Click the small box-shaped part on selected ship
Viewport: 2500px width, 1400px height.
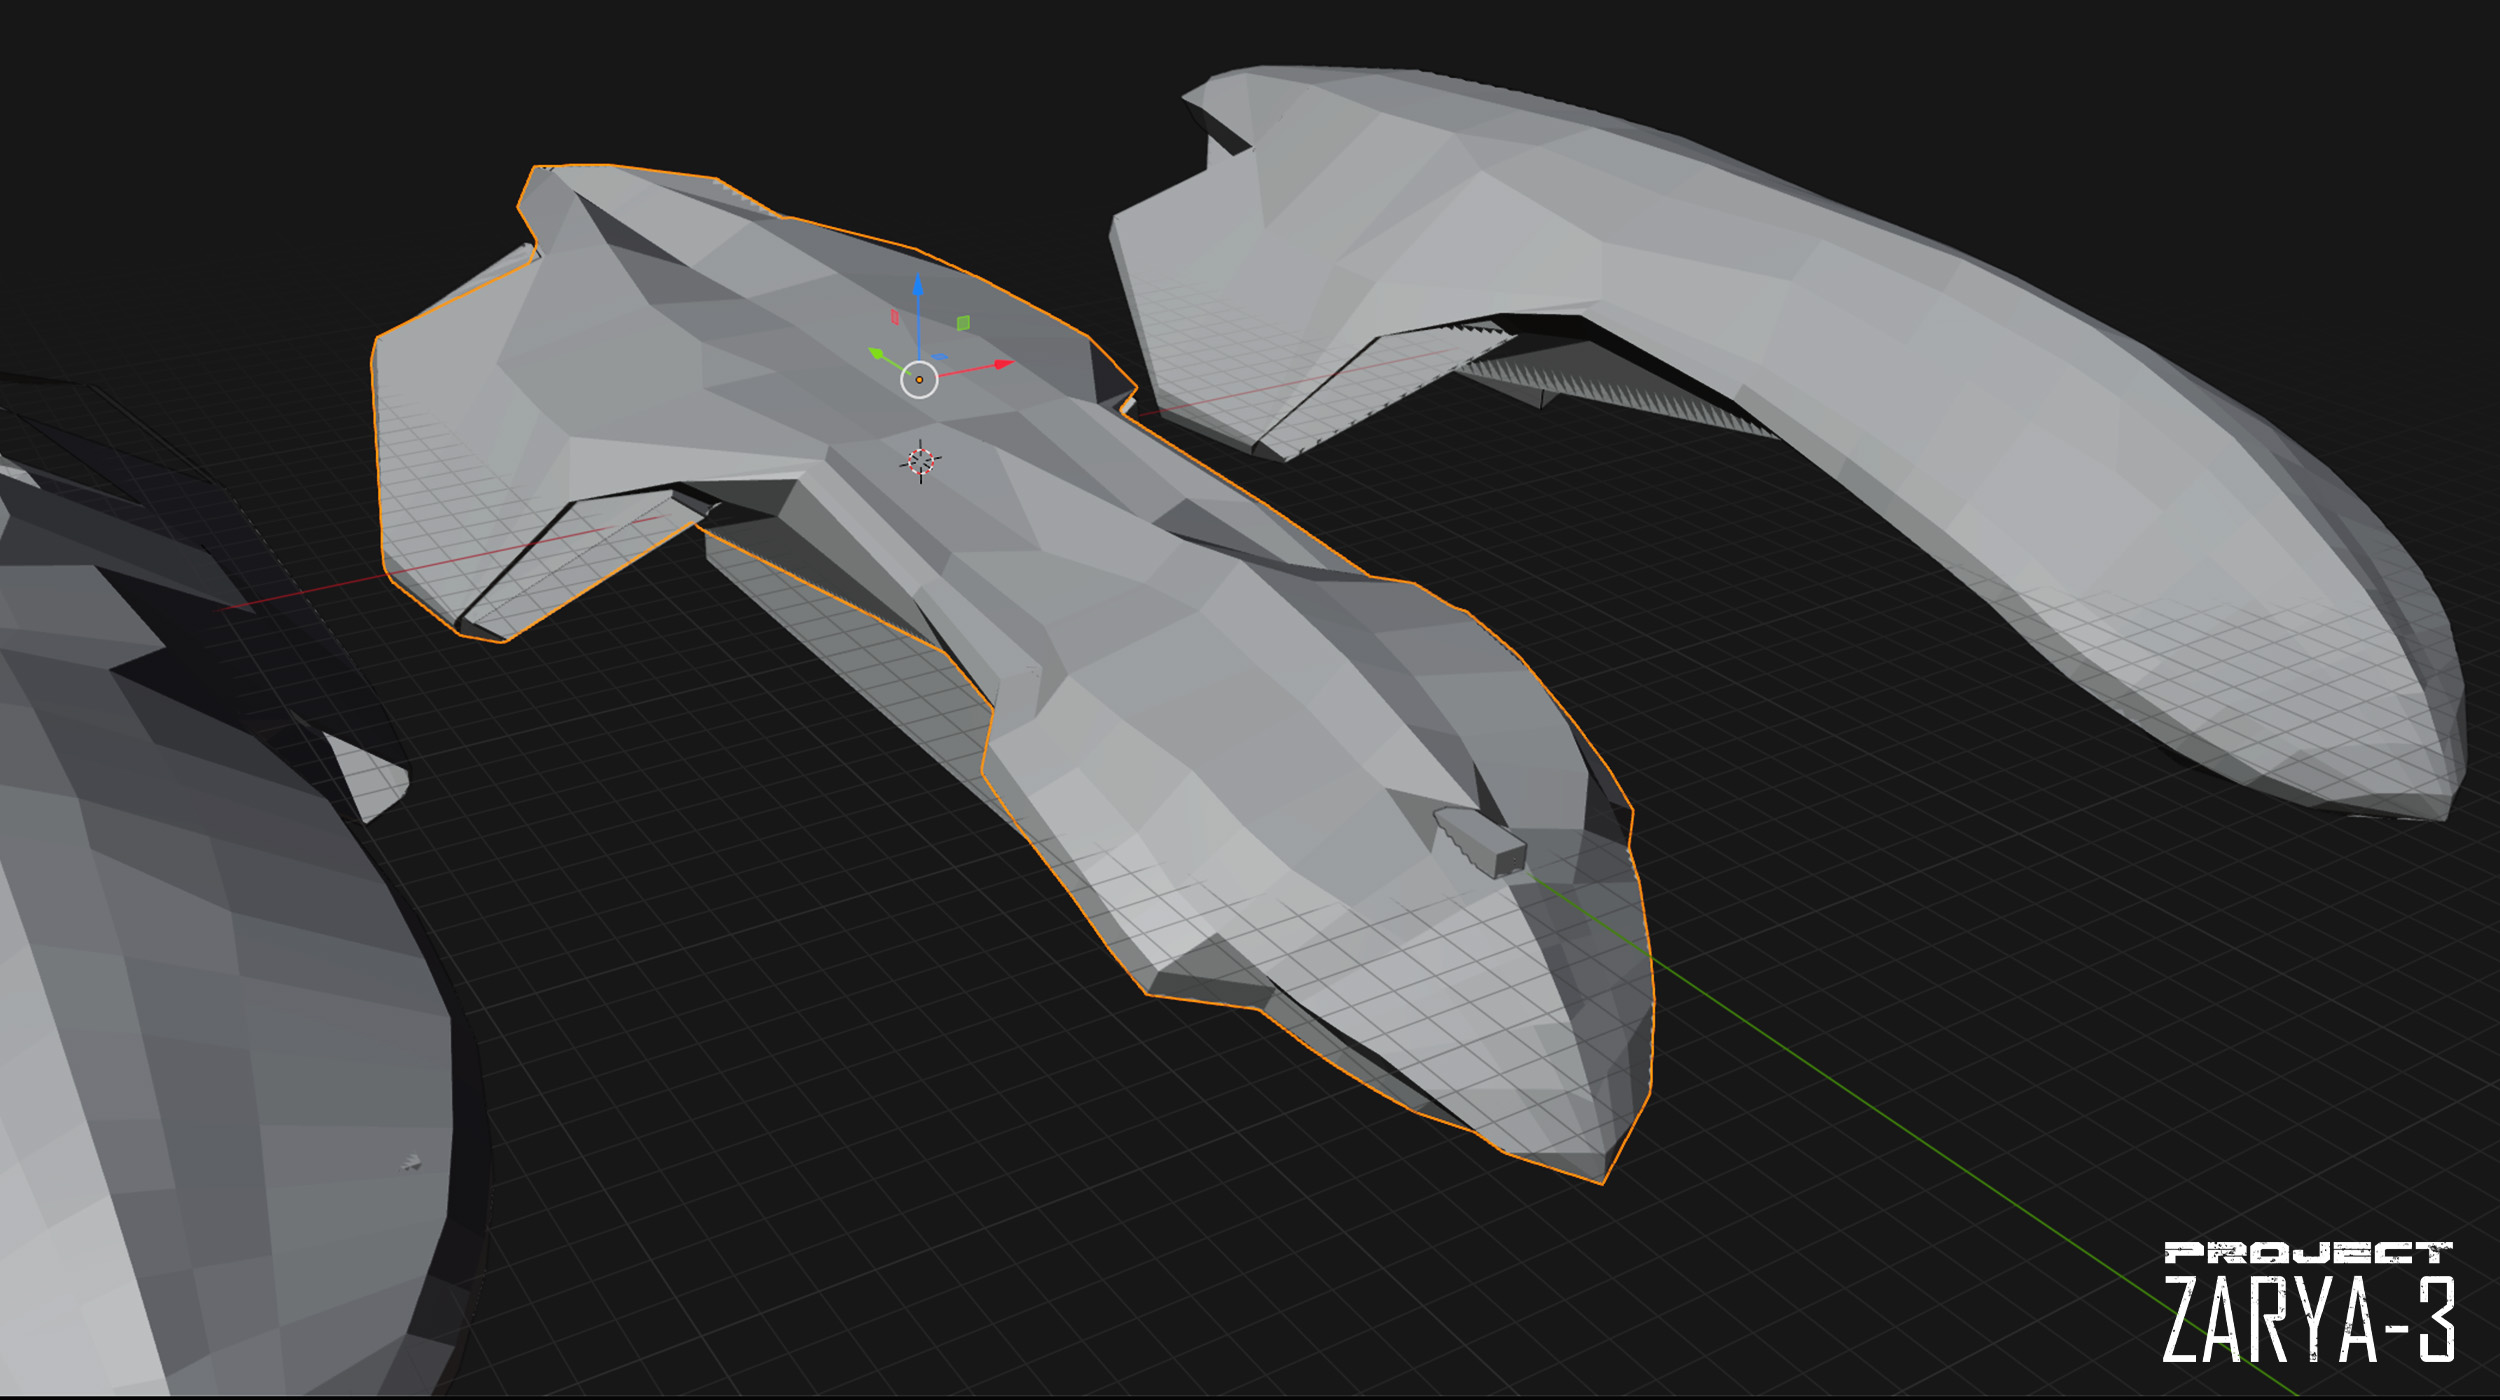(x=1481, y=842)
